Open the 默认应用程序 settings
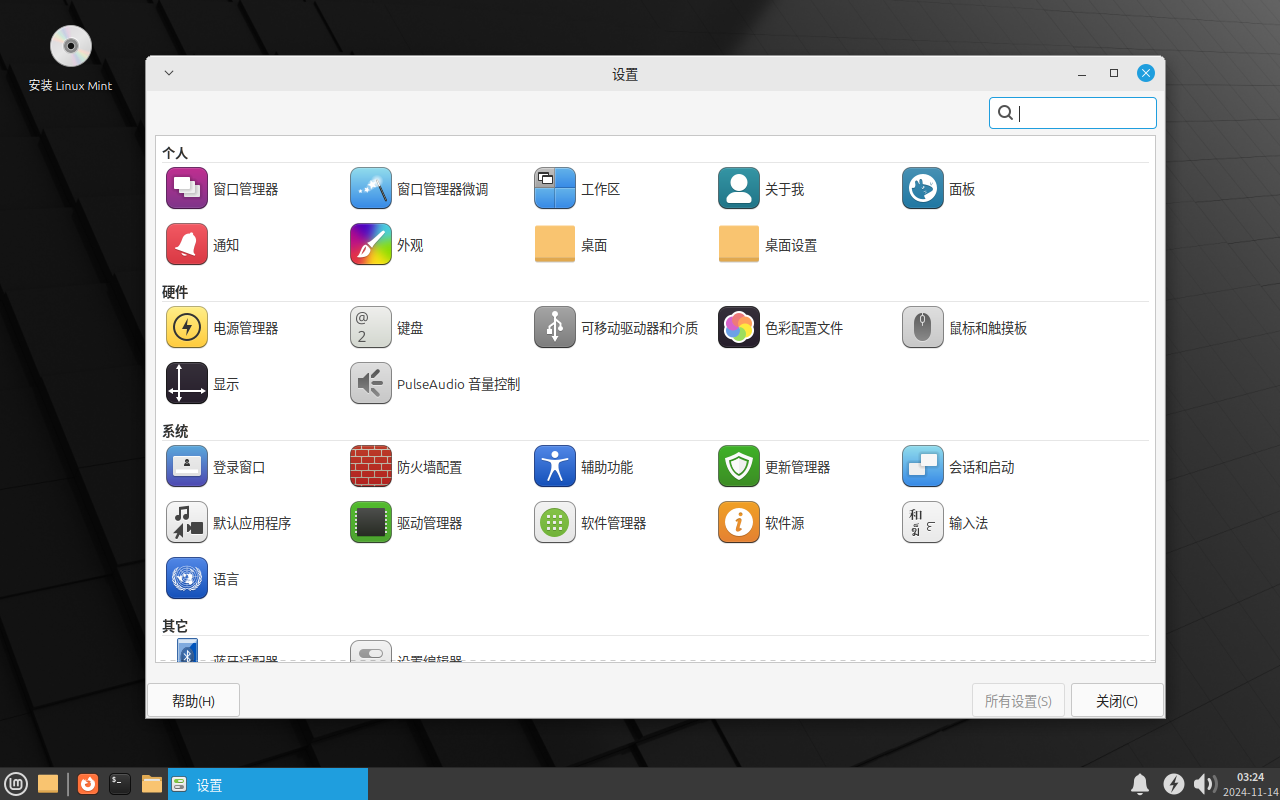 (228, 523)
